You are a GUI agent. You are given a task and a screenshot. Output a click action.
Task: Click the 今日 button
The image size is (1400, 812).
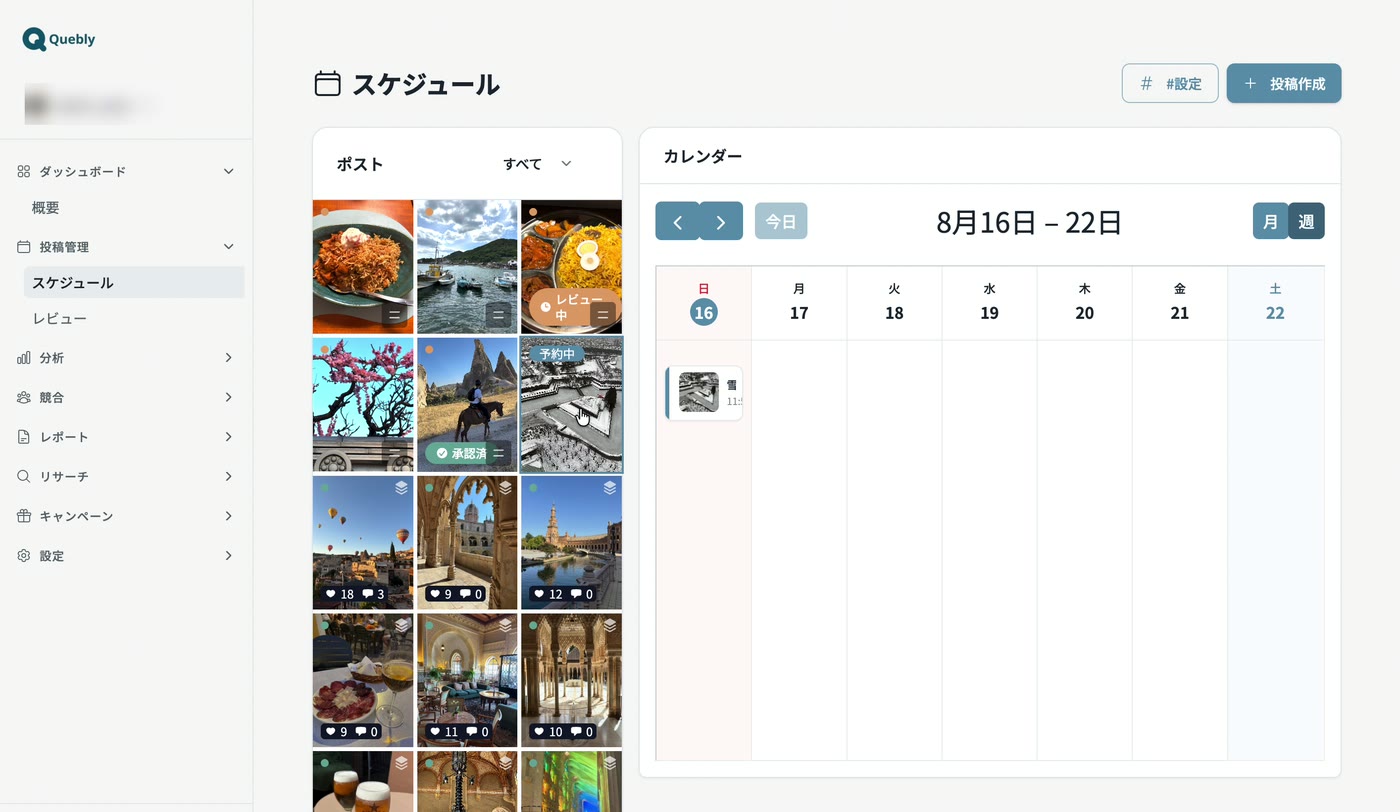[781, 221]
